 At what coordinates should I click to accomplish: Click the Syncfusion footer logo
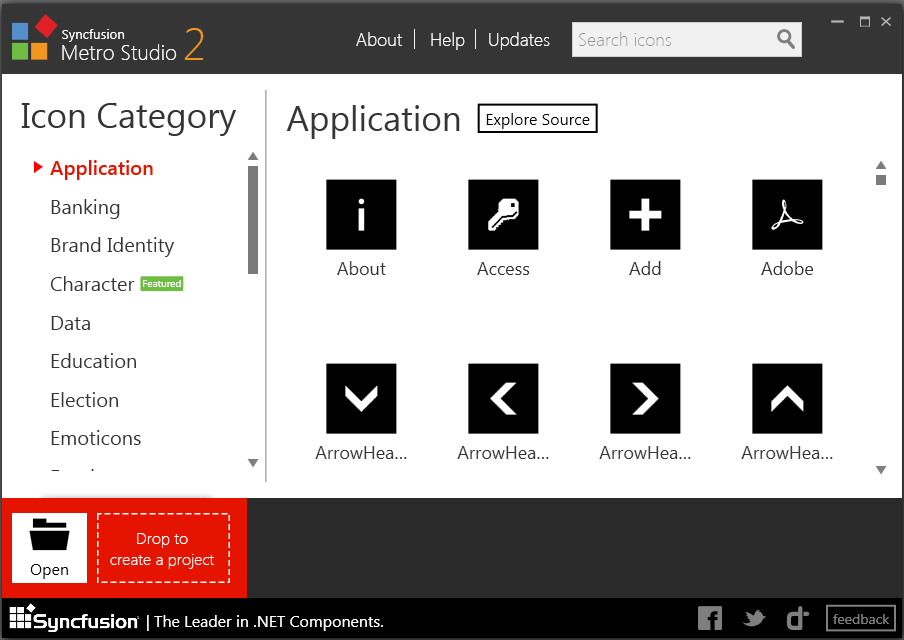[x=74, y=619]
